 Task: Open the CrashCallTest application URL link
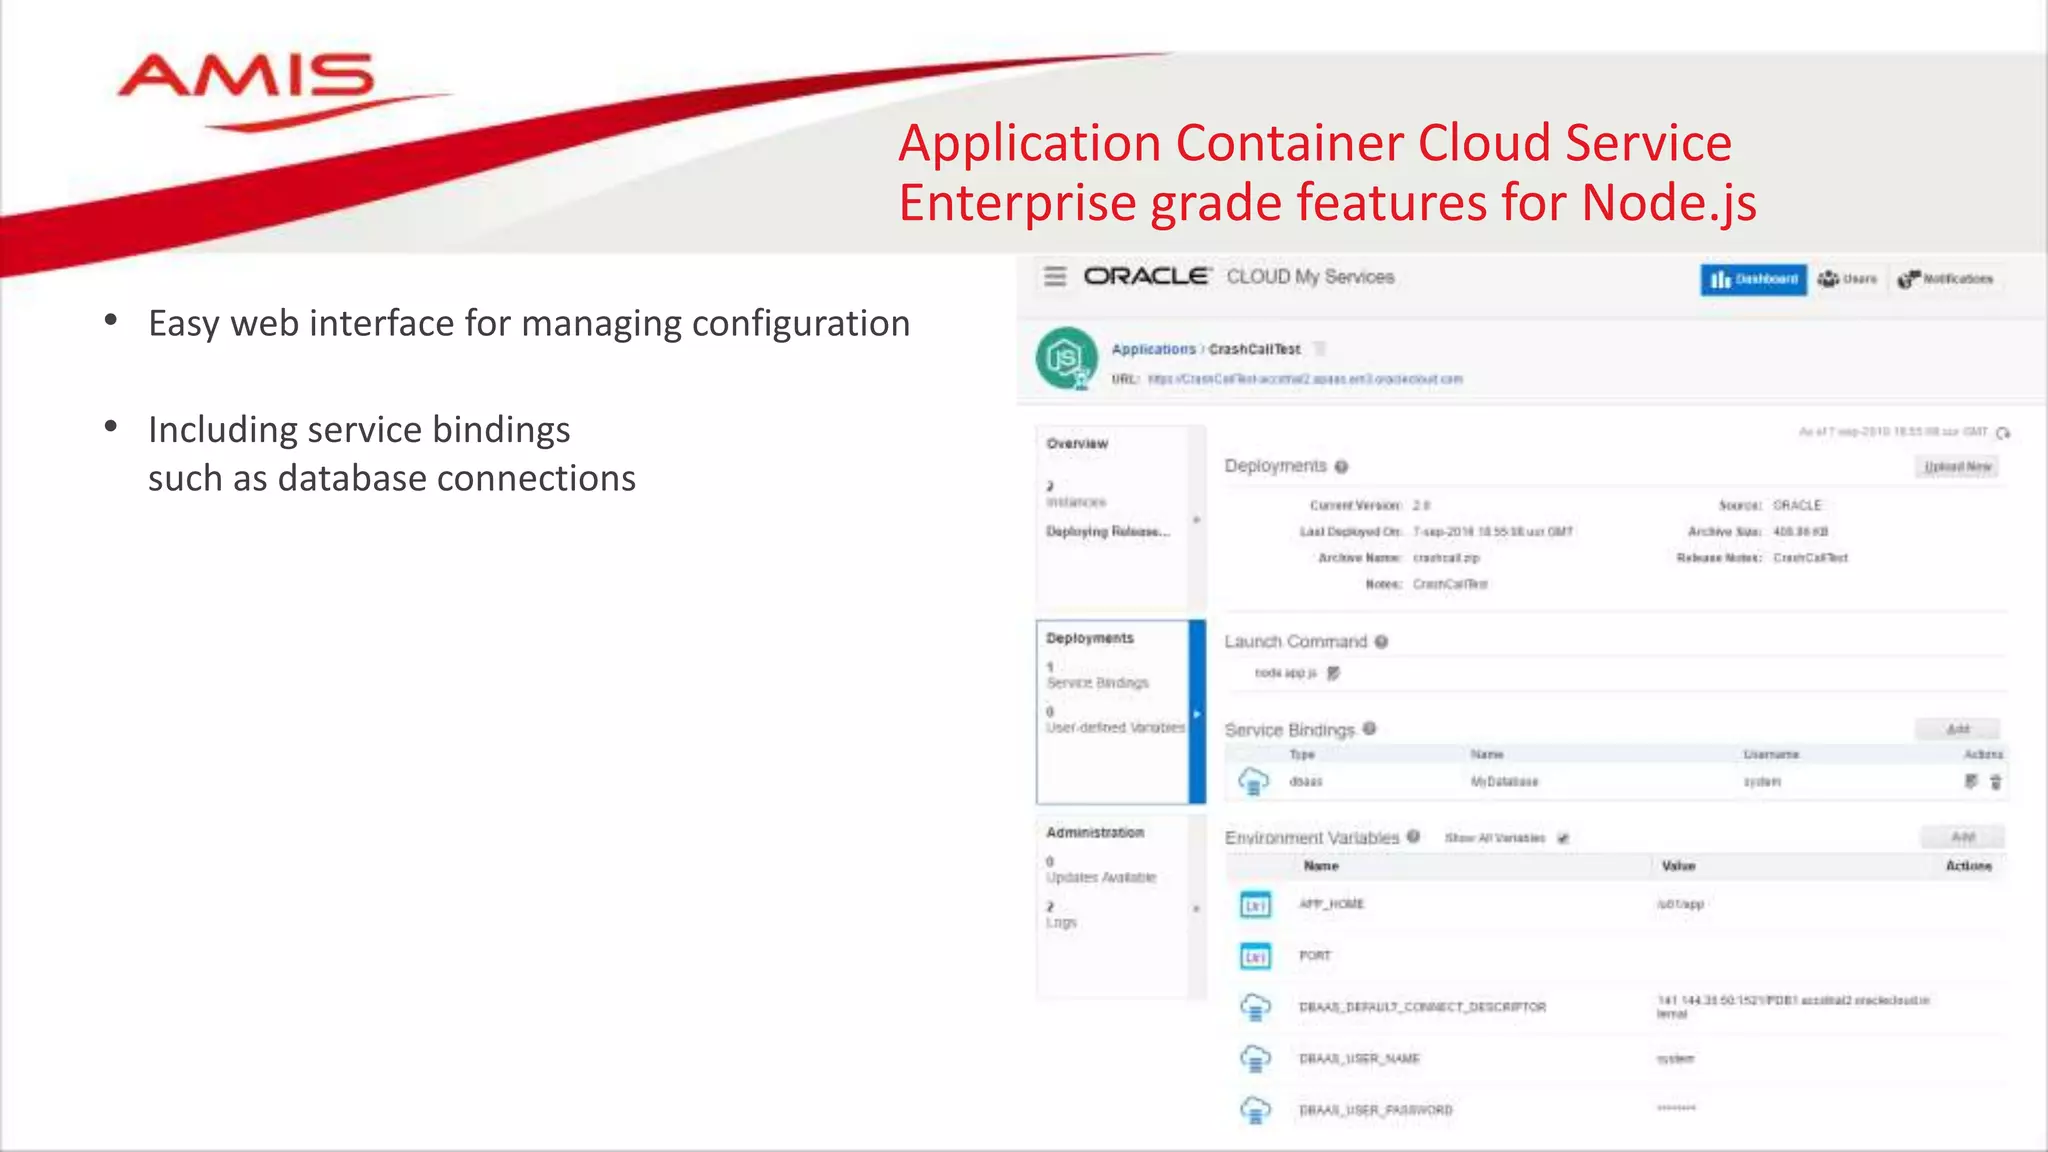[x=1305, y=379]
